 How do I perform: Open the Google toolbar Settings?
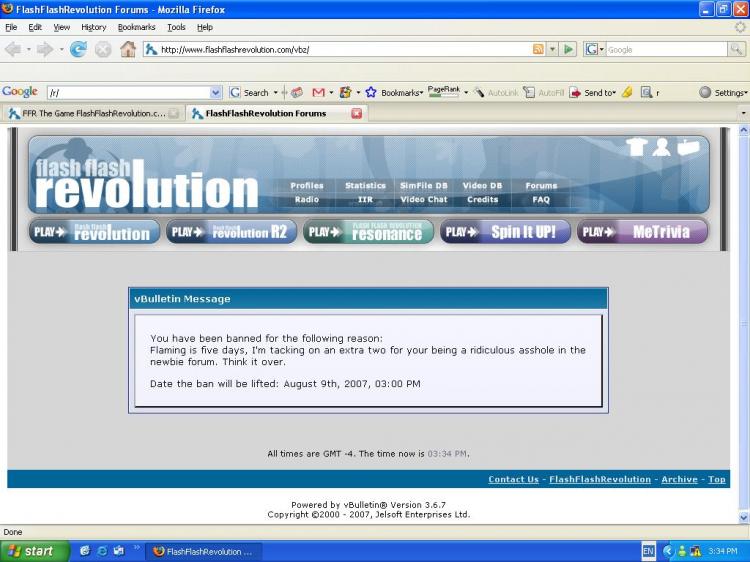coord(723,92)
